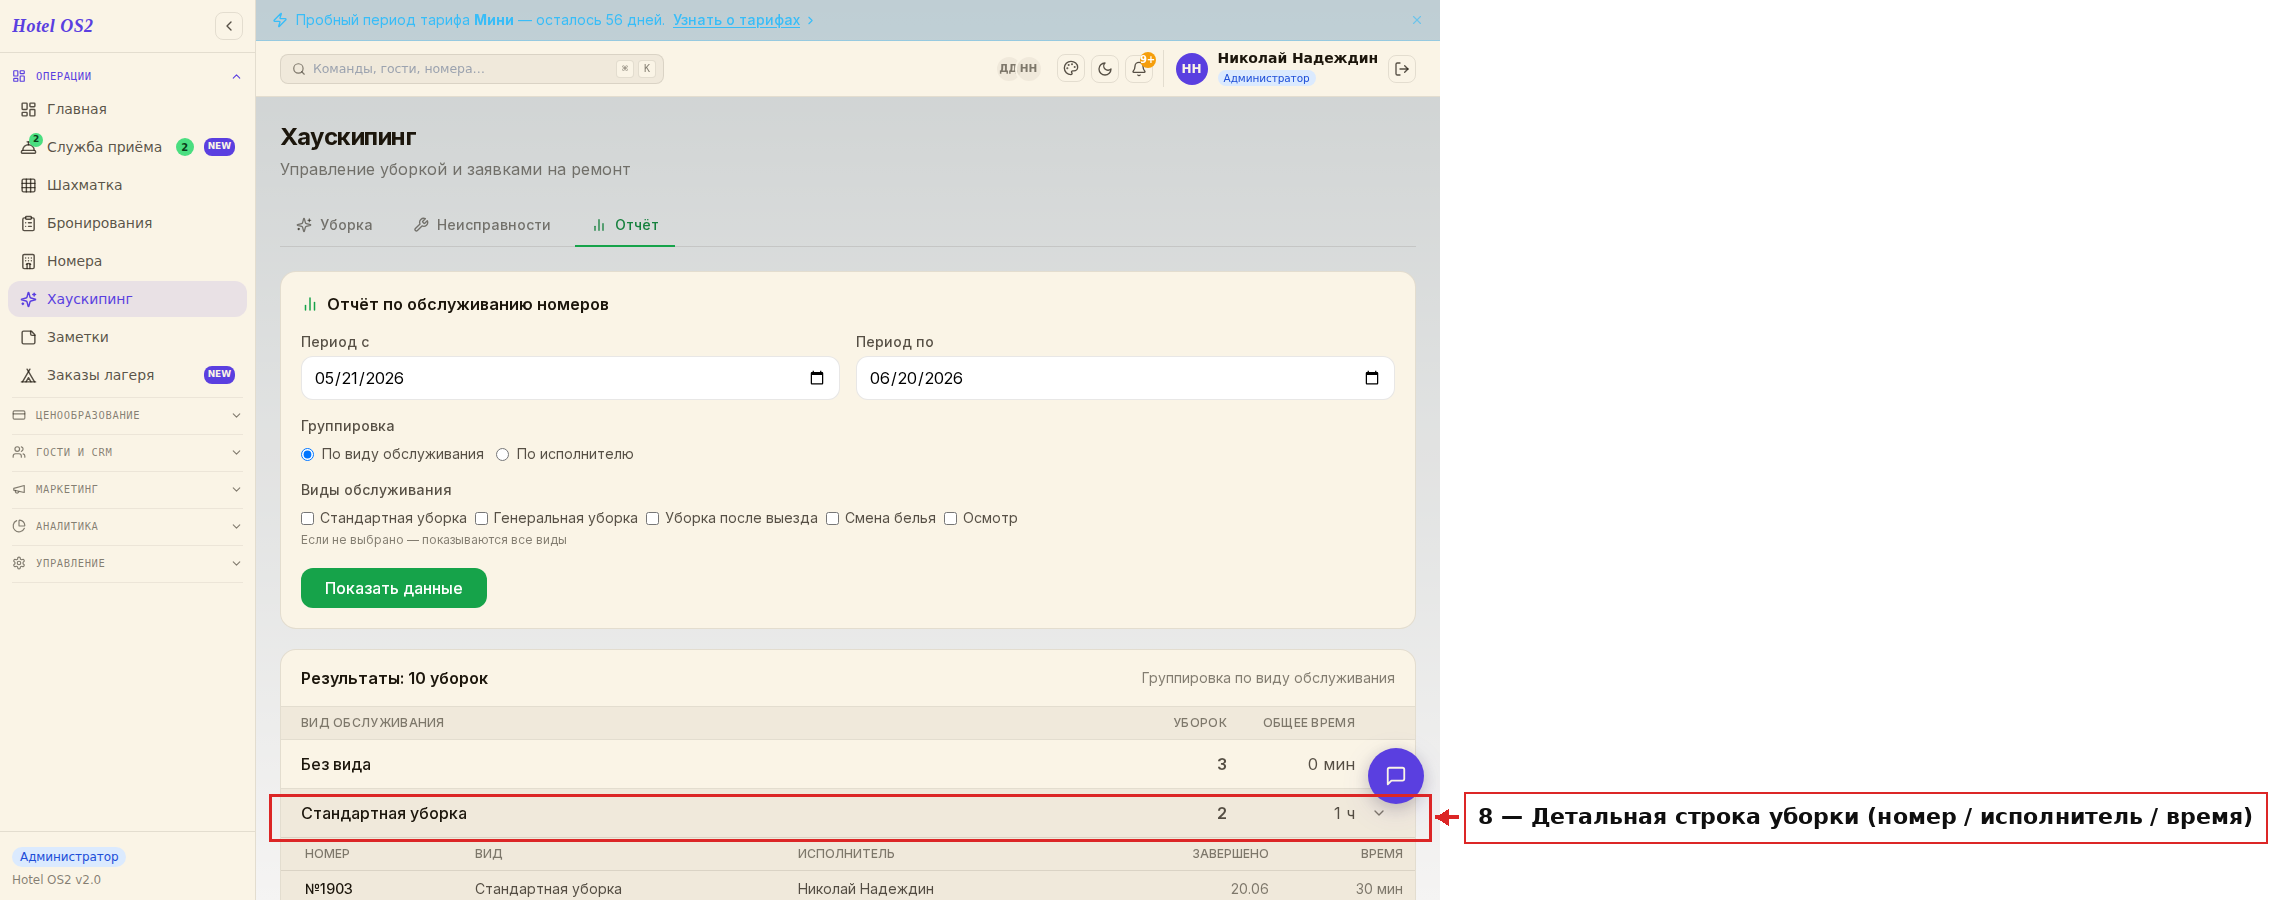Click Hotel OS2 v2.0 version text

tap(57, 880)
